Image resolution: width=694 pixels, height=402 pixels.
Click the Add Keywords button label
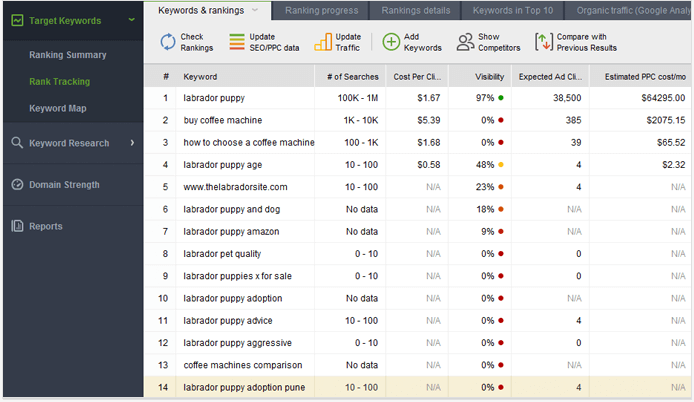pos(423,42)
